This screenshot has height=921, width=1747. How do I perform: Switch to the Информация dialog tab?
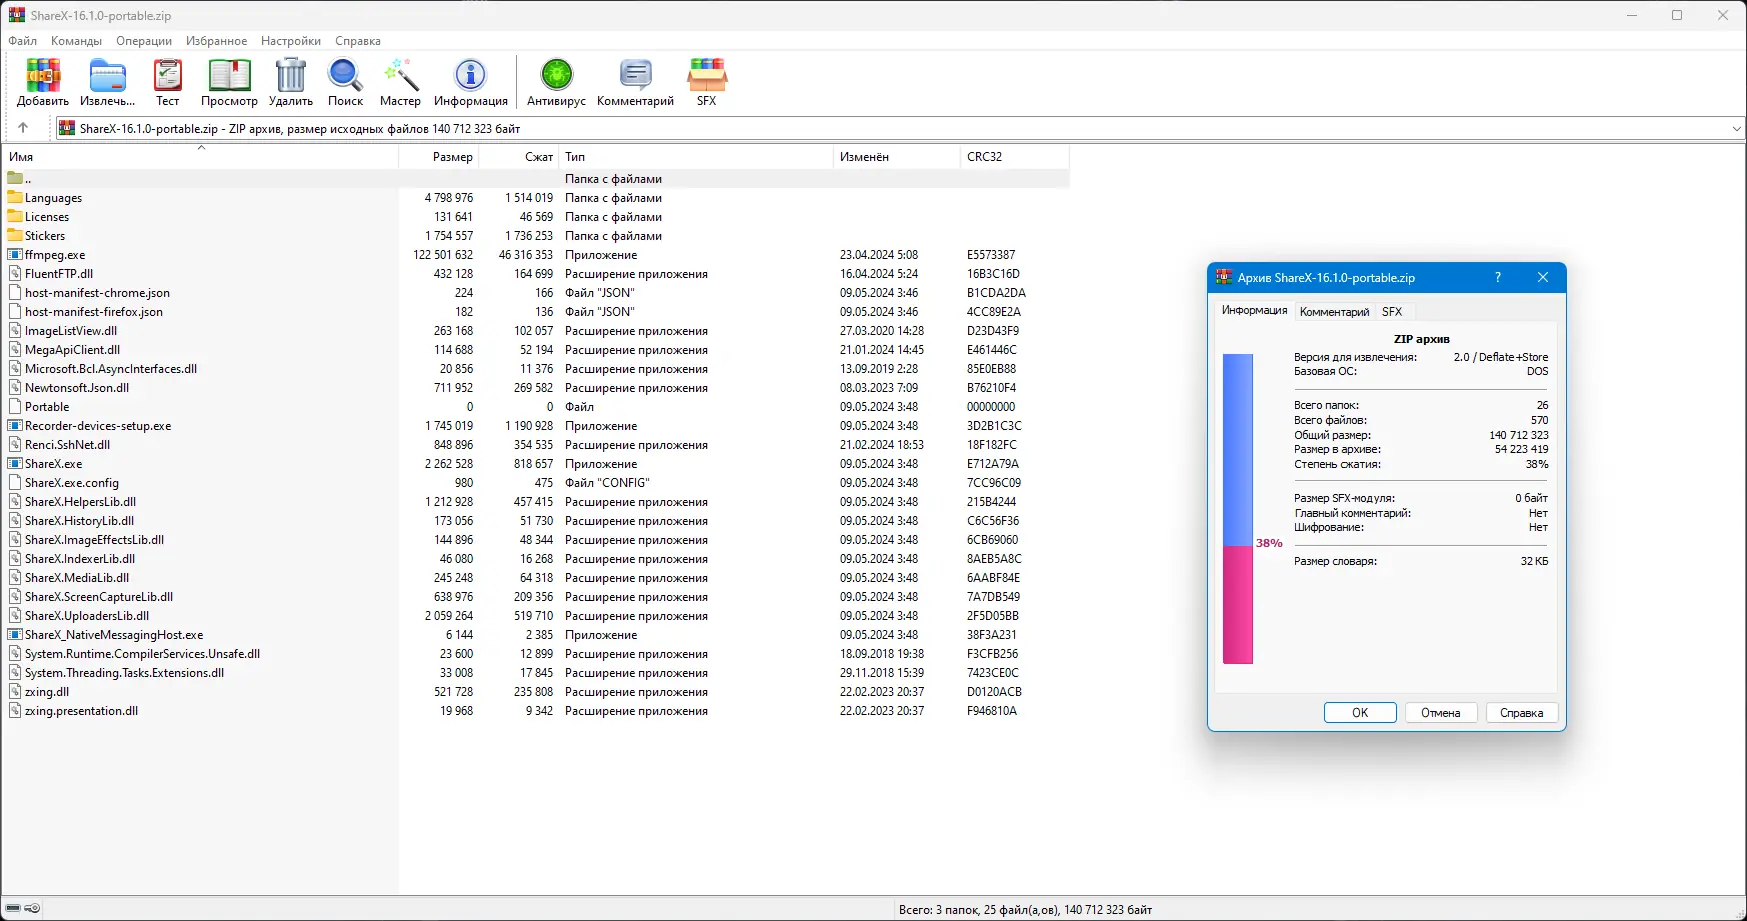[x=1254, y=311]
